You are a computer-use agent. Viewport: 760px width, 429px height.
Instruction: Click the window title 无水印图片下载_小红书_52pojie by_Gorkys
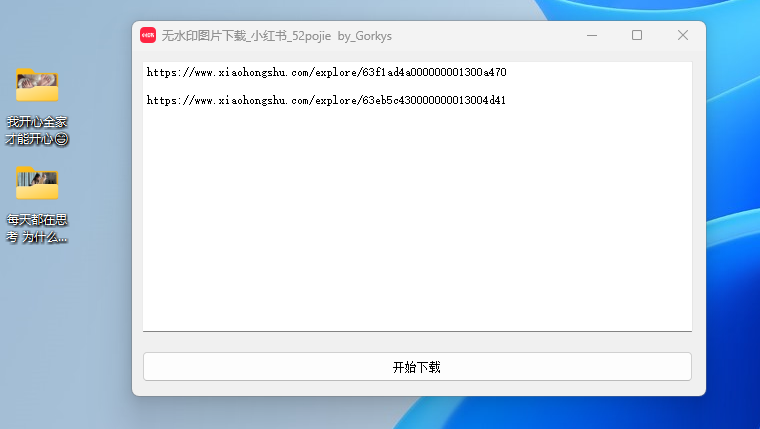coord(276,36)
